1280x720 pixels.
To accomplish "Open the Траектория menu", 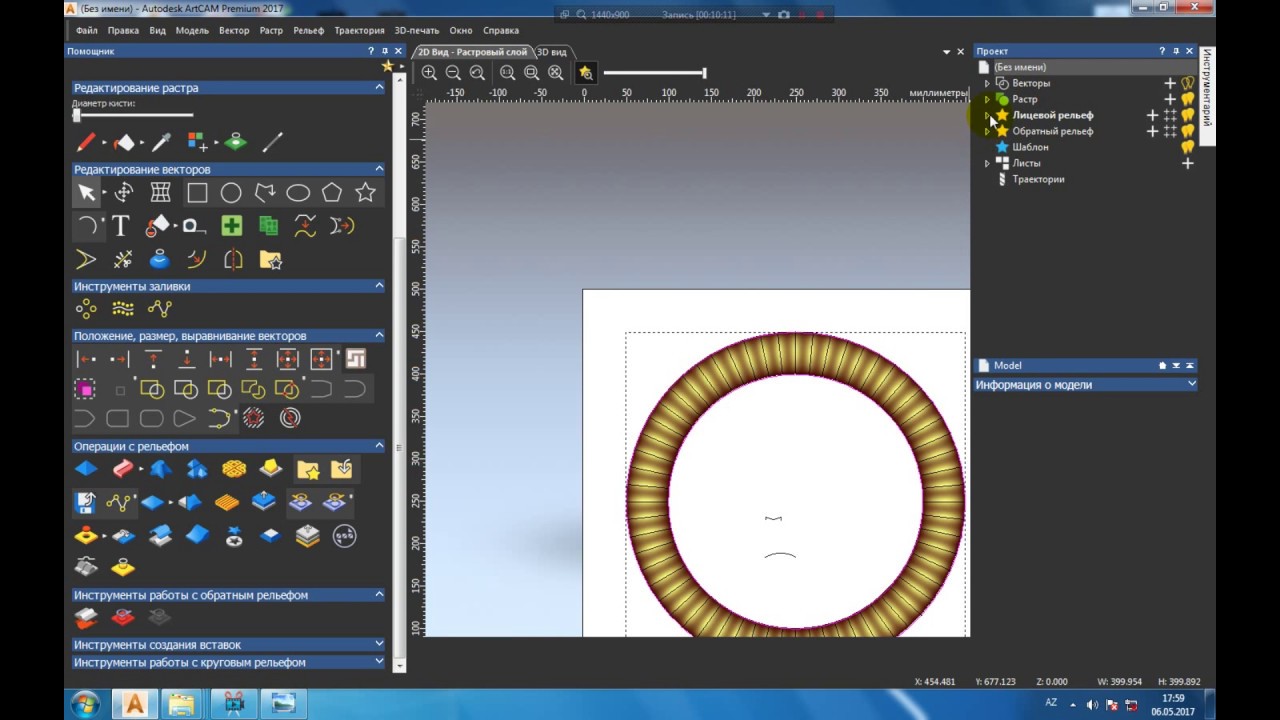I will click(x=359, y=30).
